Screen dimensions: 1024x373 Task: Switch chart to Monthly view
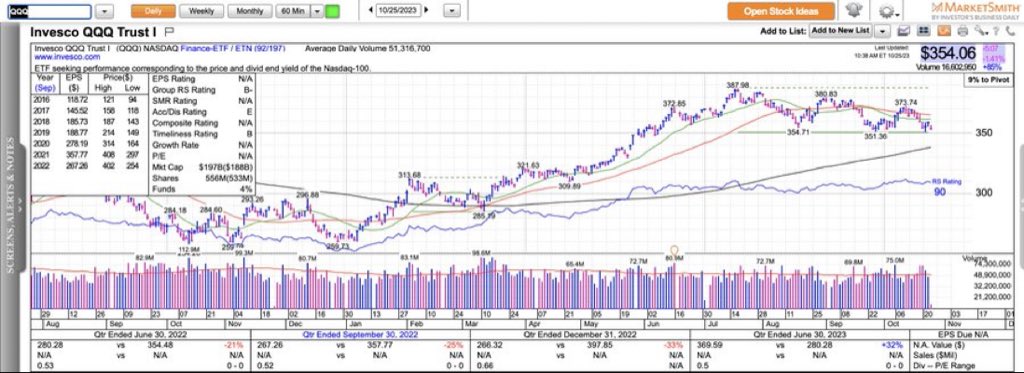point(249,11)
